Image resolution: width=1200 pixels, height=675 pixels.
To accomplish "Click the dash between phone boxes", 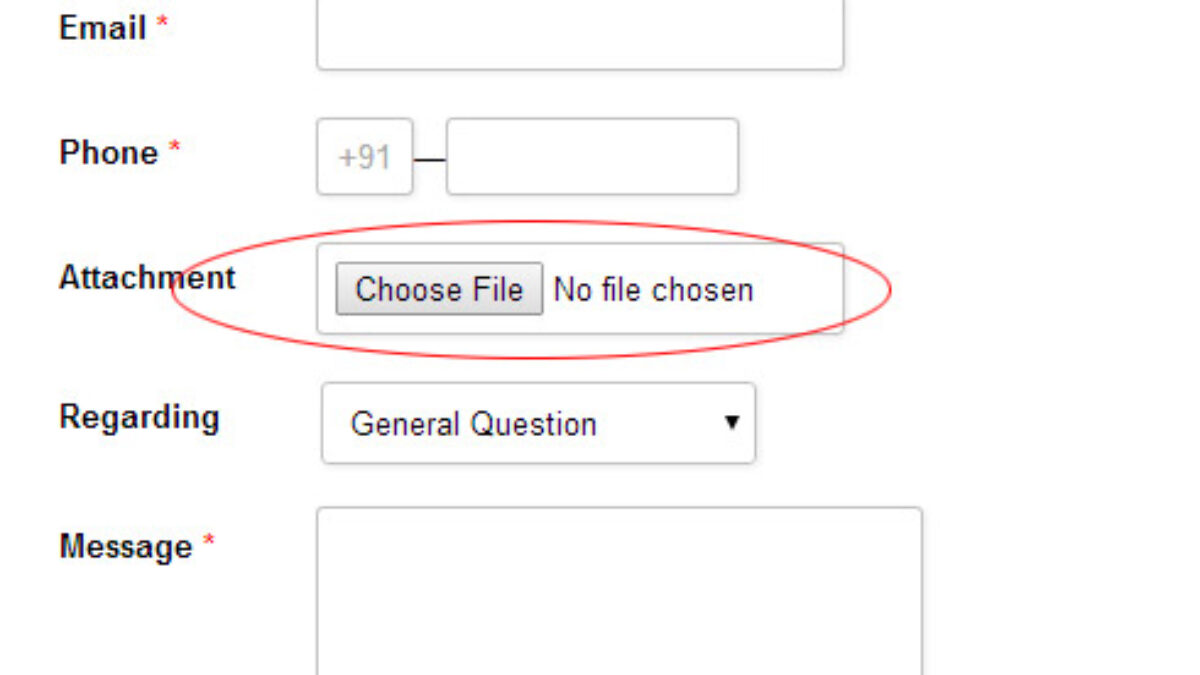I will (429, 159).
